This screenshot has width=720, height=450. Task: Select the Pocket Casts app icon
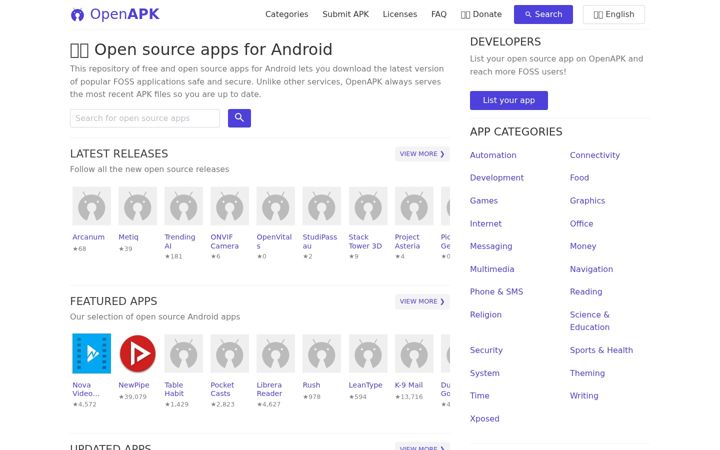coord(230,354)
